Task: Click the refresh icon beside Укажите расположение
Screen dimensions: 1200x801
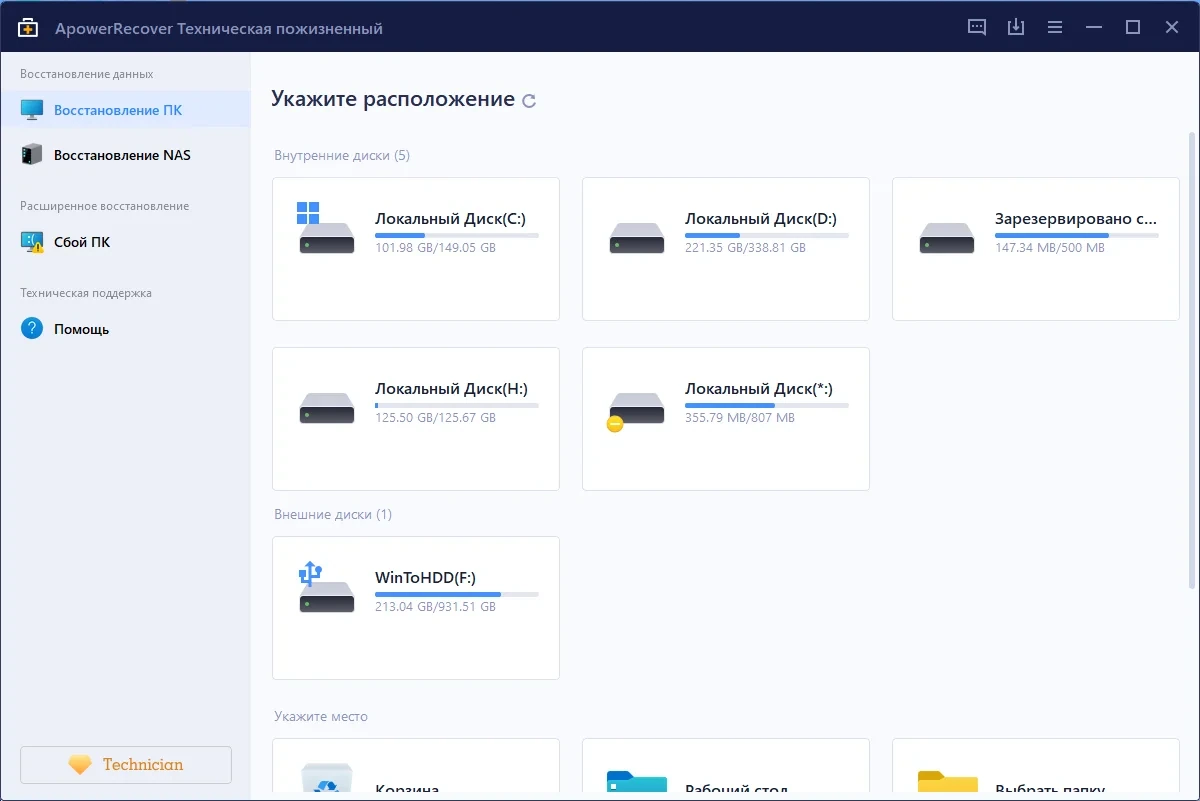Action: [x=529, y=100]
